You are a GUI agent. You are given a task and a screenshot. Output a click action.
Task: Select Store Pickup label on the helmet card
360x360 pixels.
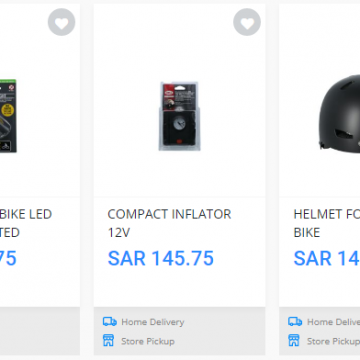[x=333, y=341]
